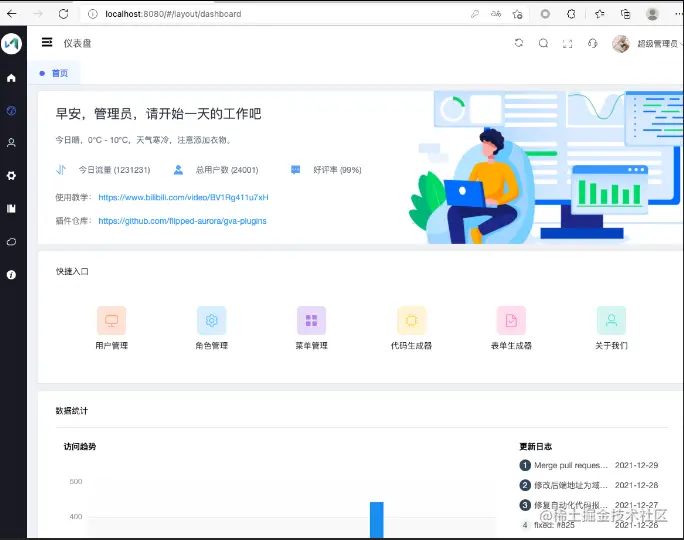The height and width of the screenshot is (540, 684).
Task: Click the 仪表盘 breadcrumb title
Action: click(77, 43)
